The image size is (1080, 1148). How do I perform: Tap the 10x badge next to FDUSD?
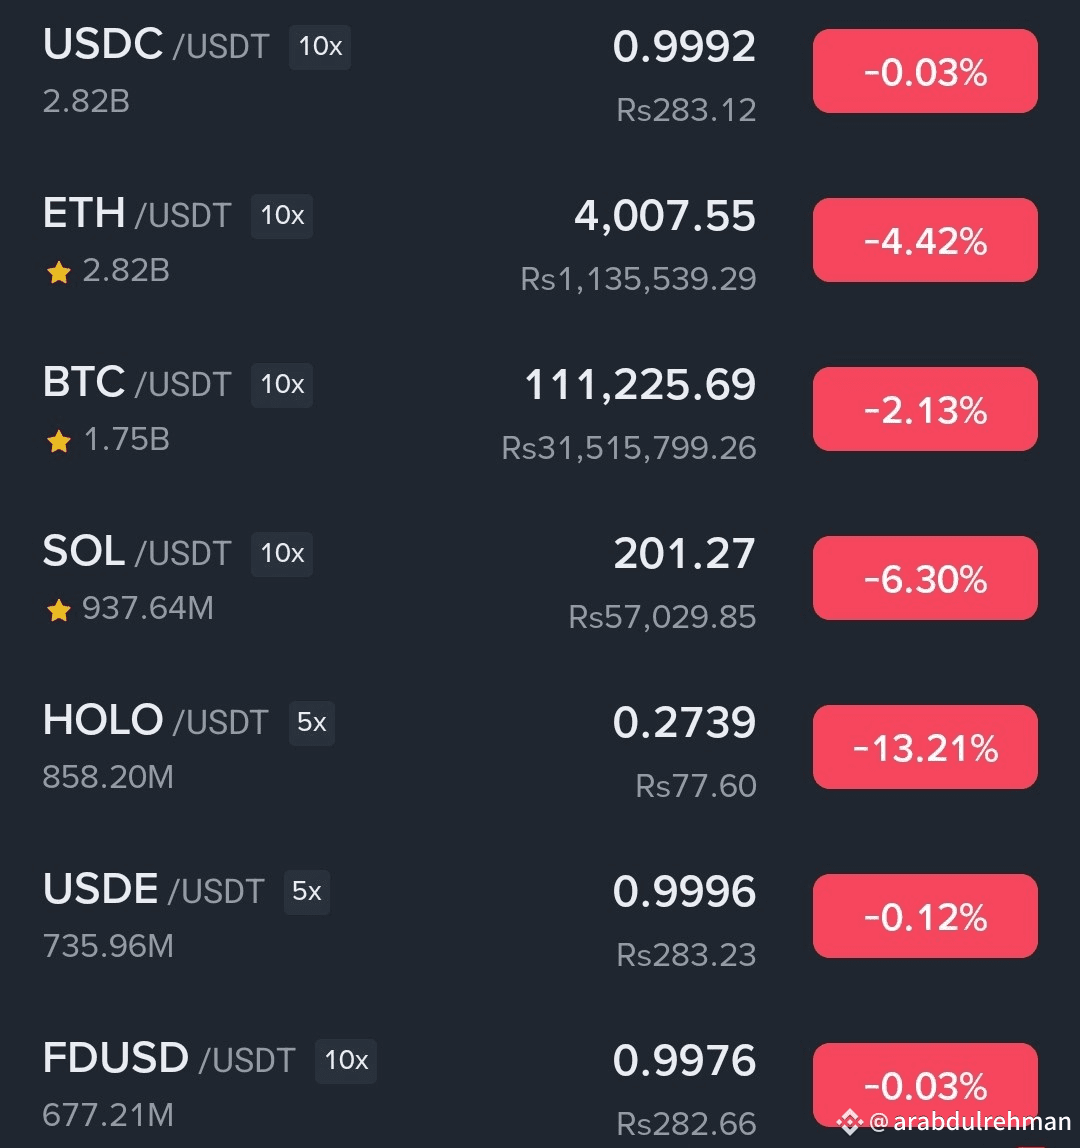click(346, 1061)
